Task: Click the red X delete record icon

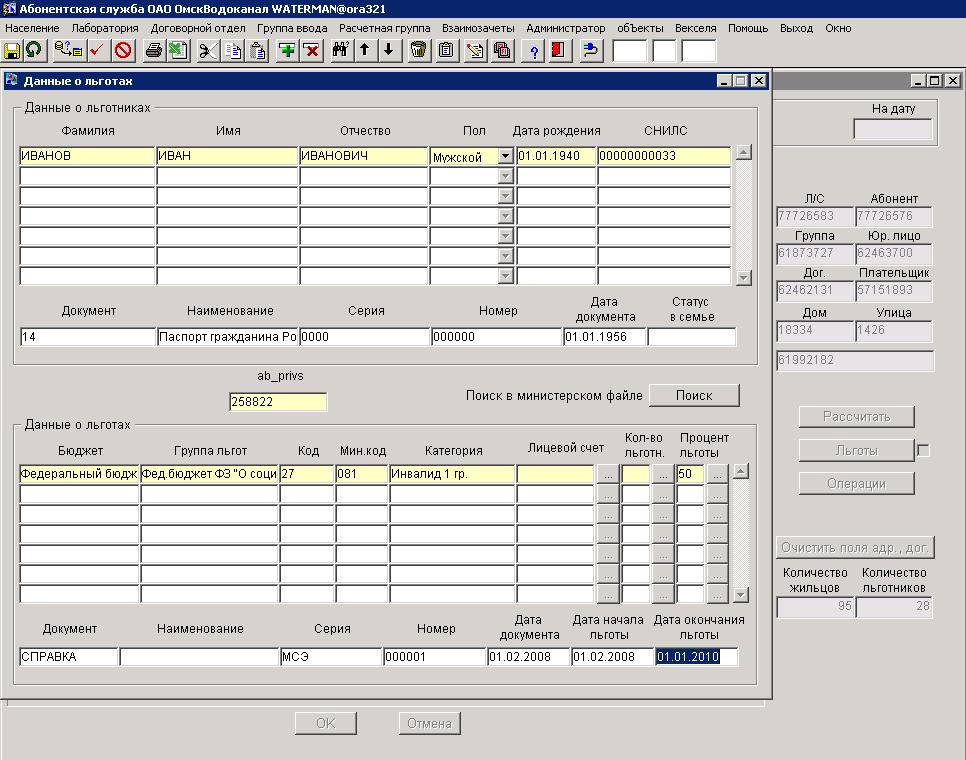Action: (311, 50)
